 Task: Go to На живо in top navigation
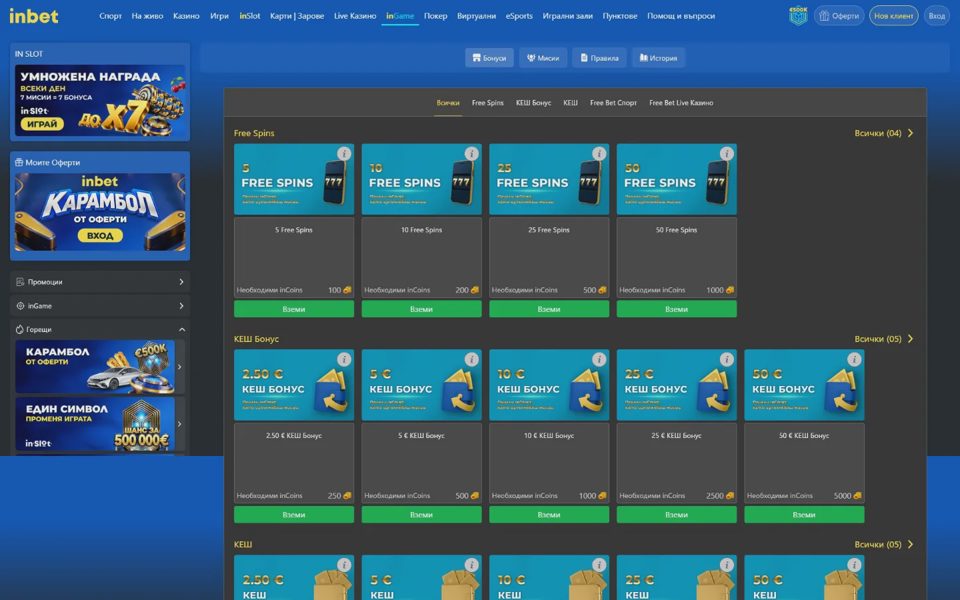[x=147, y=16]
